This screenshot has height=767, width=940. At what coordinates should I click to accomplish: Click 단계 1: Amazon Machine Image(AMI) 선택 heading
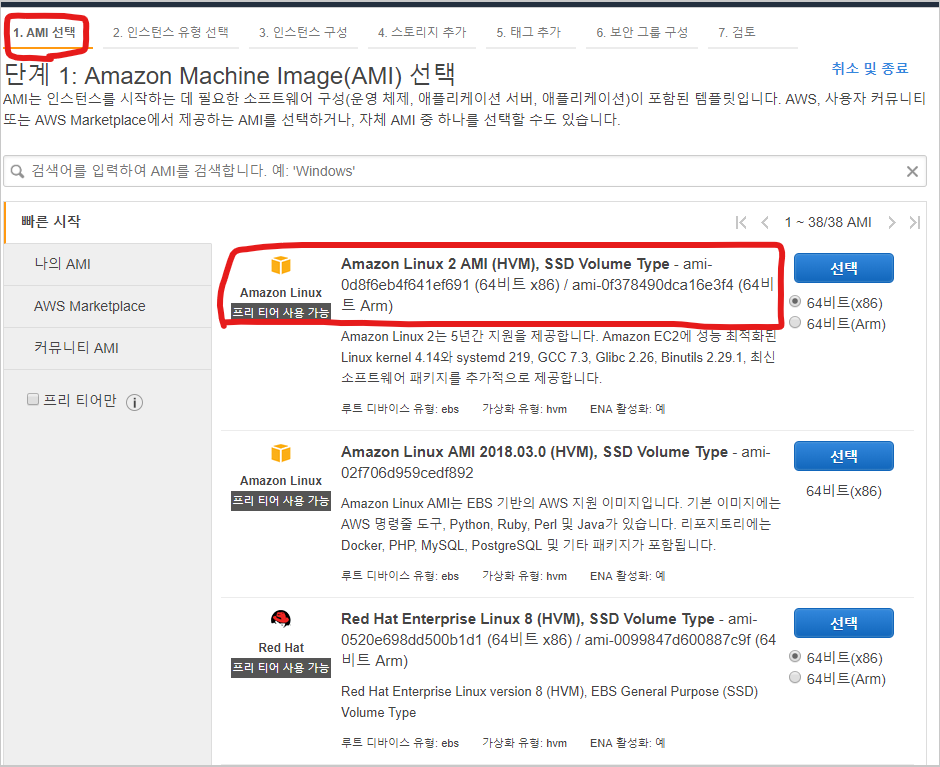tap(230, 76)
